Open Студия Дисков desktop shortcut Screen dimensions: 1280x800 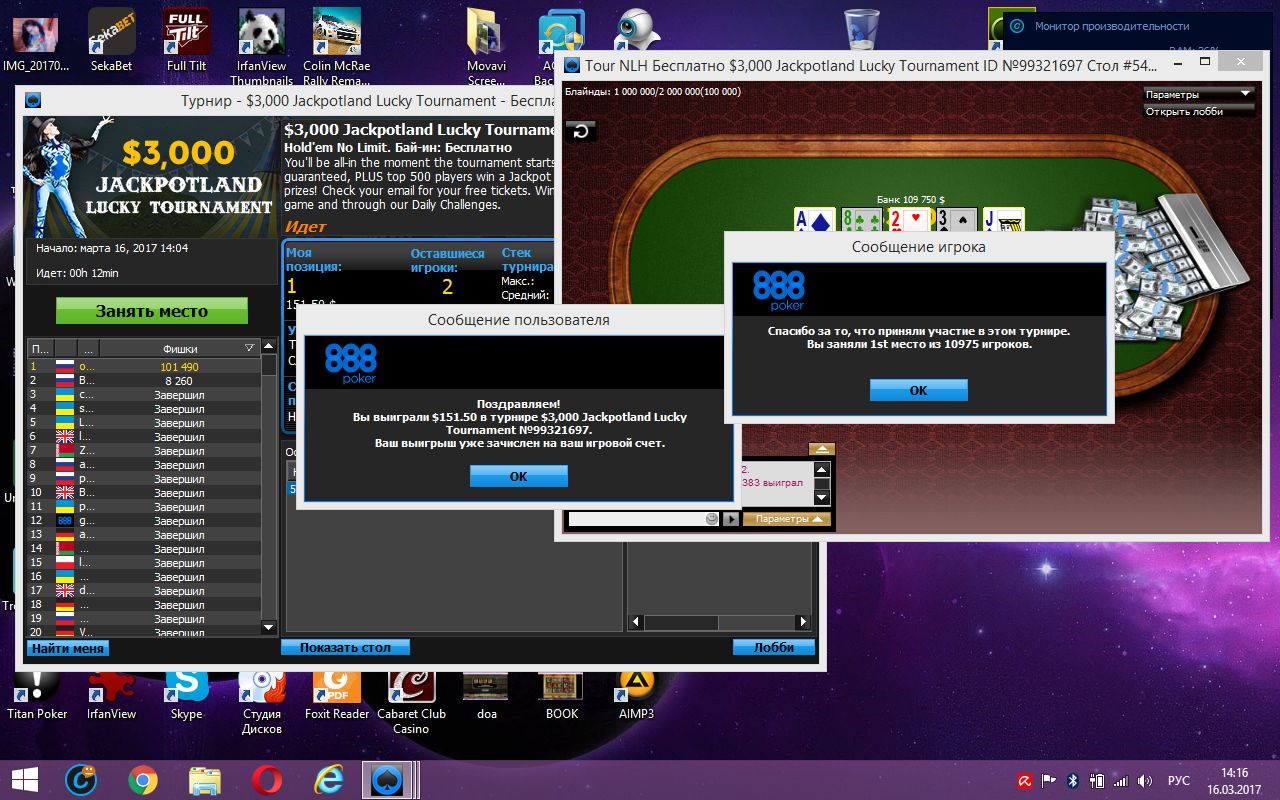click(x=262, y=701)
